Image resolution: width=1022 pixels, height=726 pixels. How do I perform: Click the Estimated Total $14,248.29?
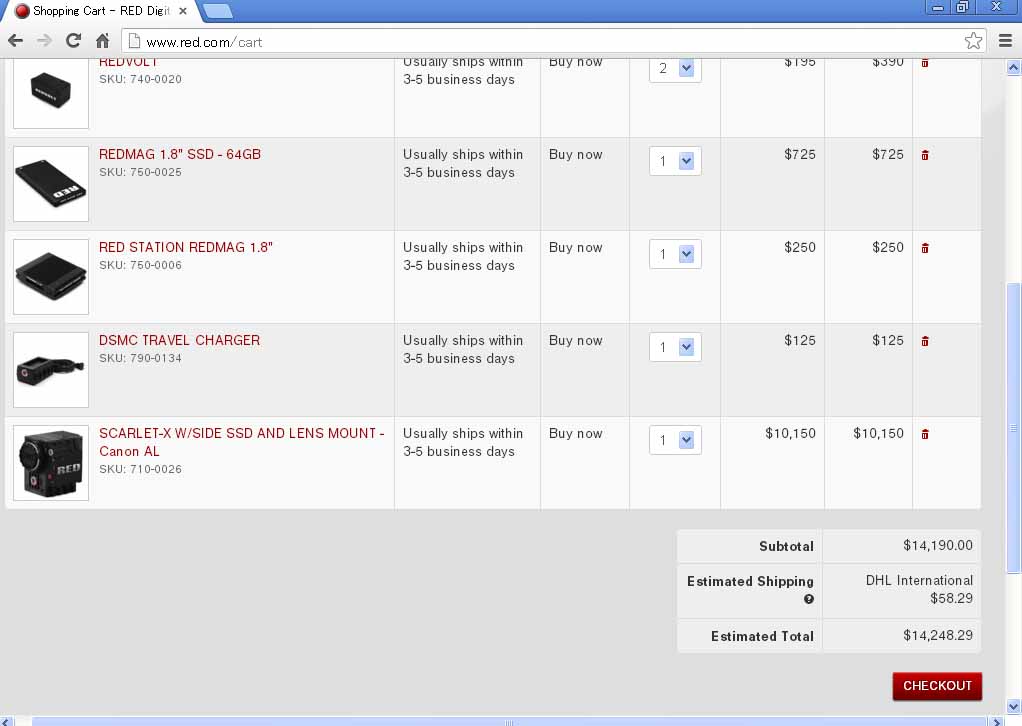(937, 635)
